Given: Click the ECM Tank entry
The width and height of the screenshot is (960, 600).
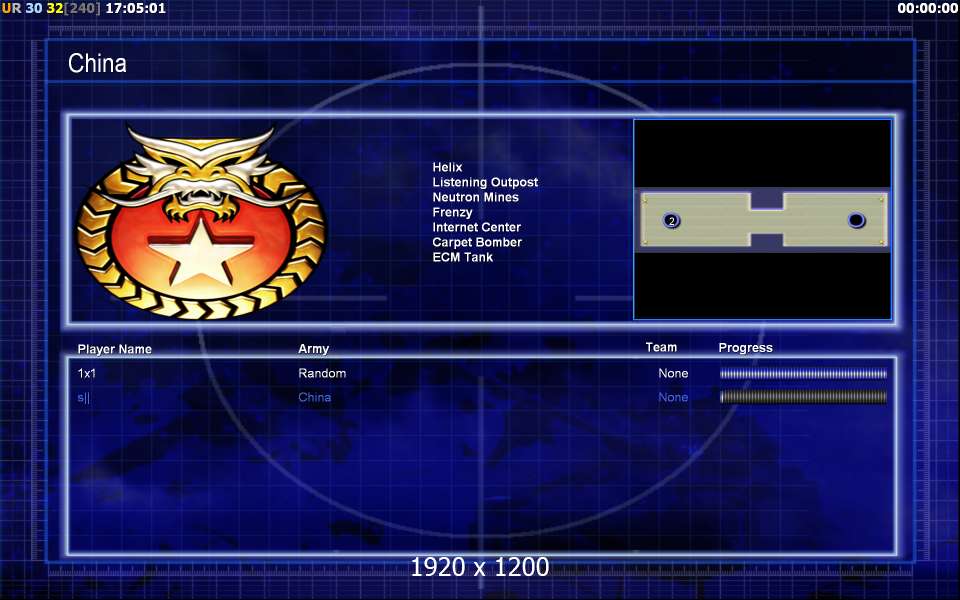Looking at the screenshot, I should pyautogui.click(x=462, y=257).
